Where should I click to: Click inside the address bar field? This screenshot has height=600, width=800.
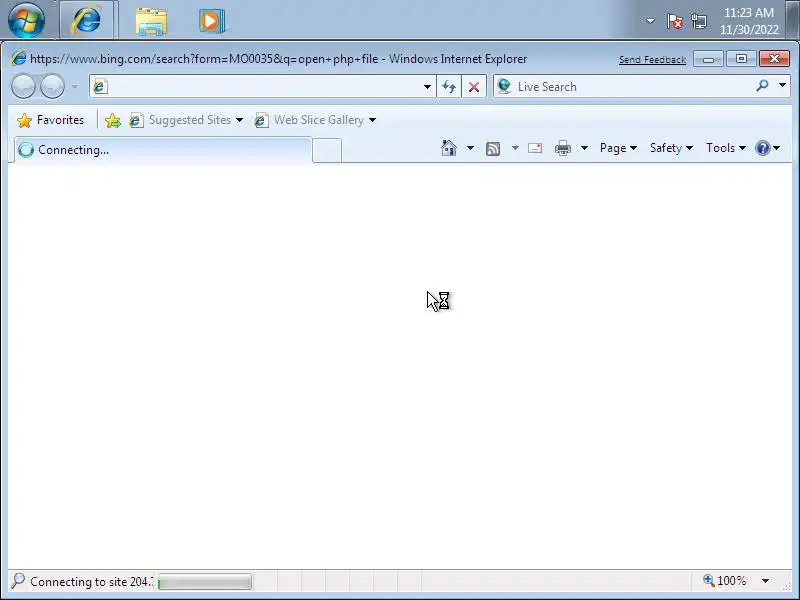(x=263, y=86)
